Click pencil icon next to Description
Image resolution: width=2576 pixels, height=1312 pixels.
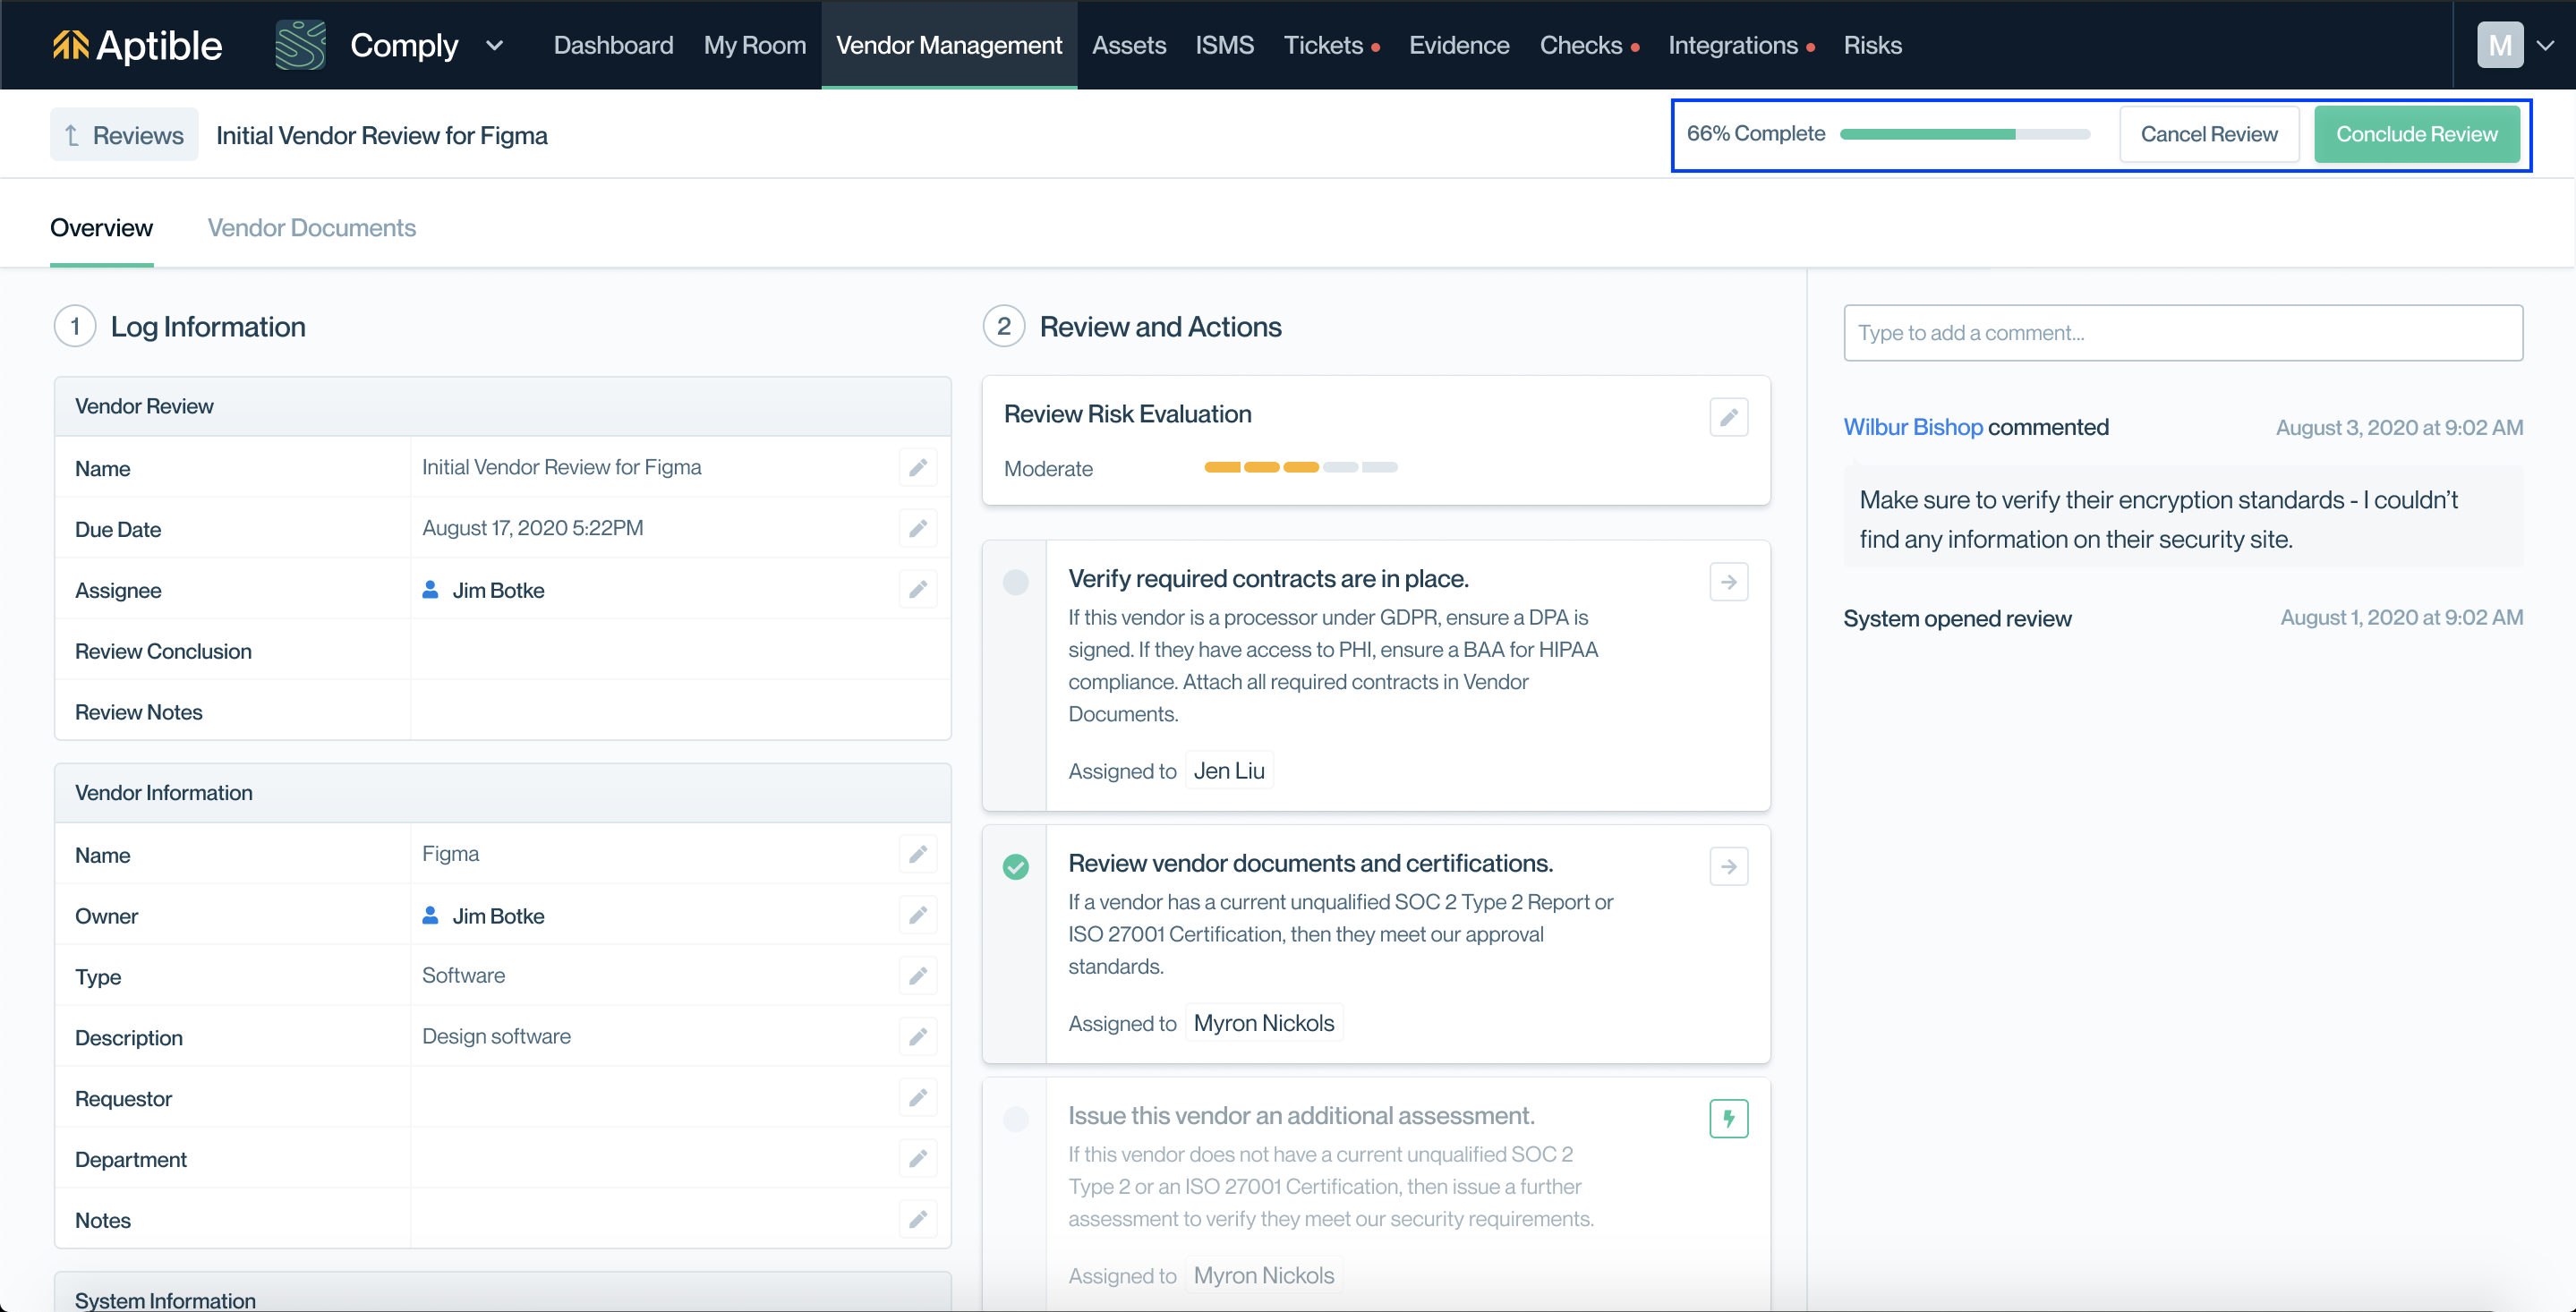[917, 1036]
